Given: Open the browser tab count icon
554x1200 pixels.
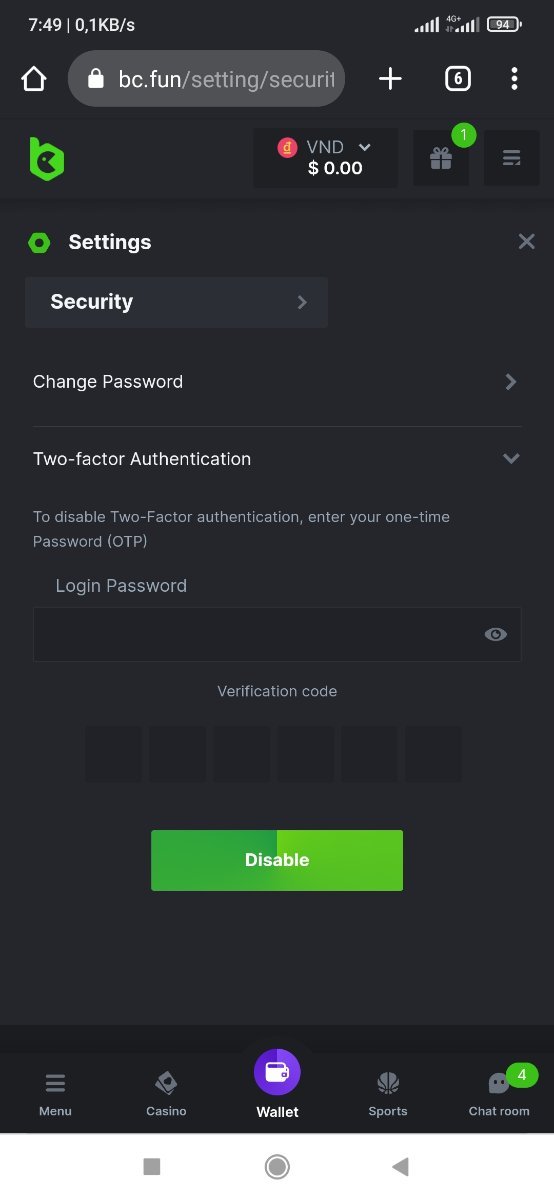Looking at the screenshot, I should (457, 79).
